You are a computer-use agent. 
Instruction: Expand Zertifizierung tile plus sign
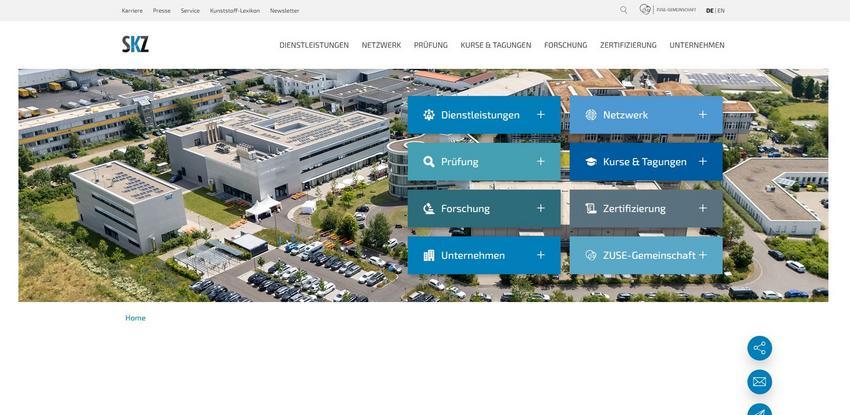tap(703, 209)
